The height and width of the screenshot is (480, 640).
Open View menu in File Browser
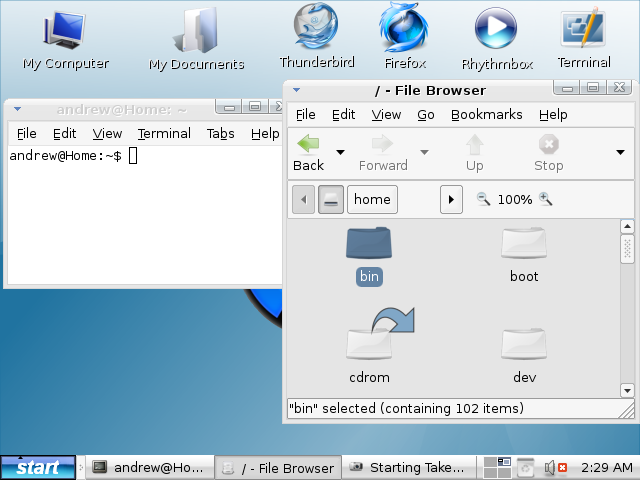tap(386, 115)
